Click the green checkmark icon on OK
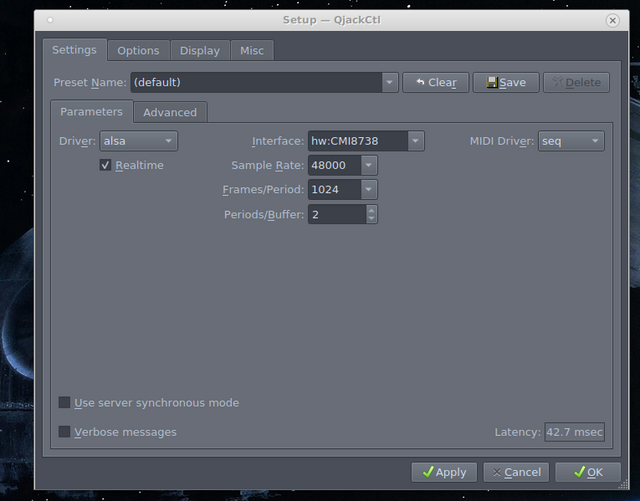The width and height of the screenshot is (640, 501). (x=579, y=472)
